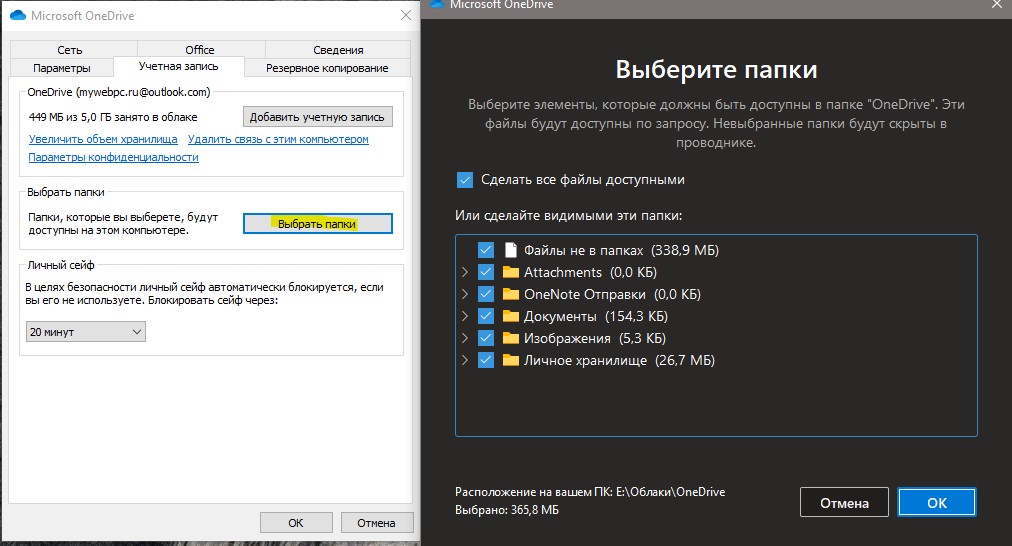The image size is (1012, 546).
Task: Click the Attachments folder icon
Action: coord(511,272)
